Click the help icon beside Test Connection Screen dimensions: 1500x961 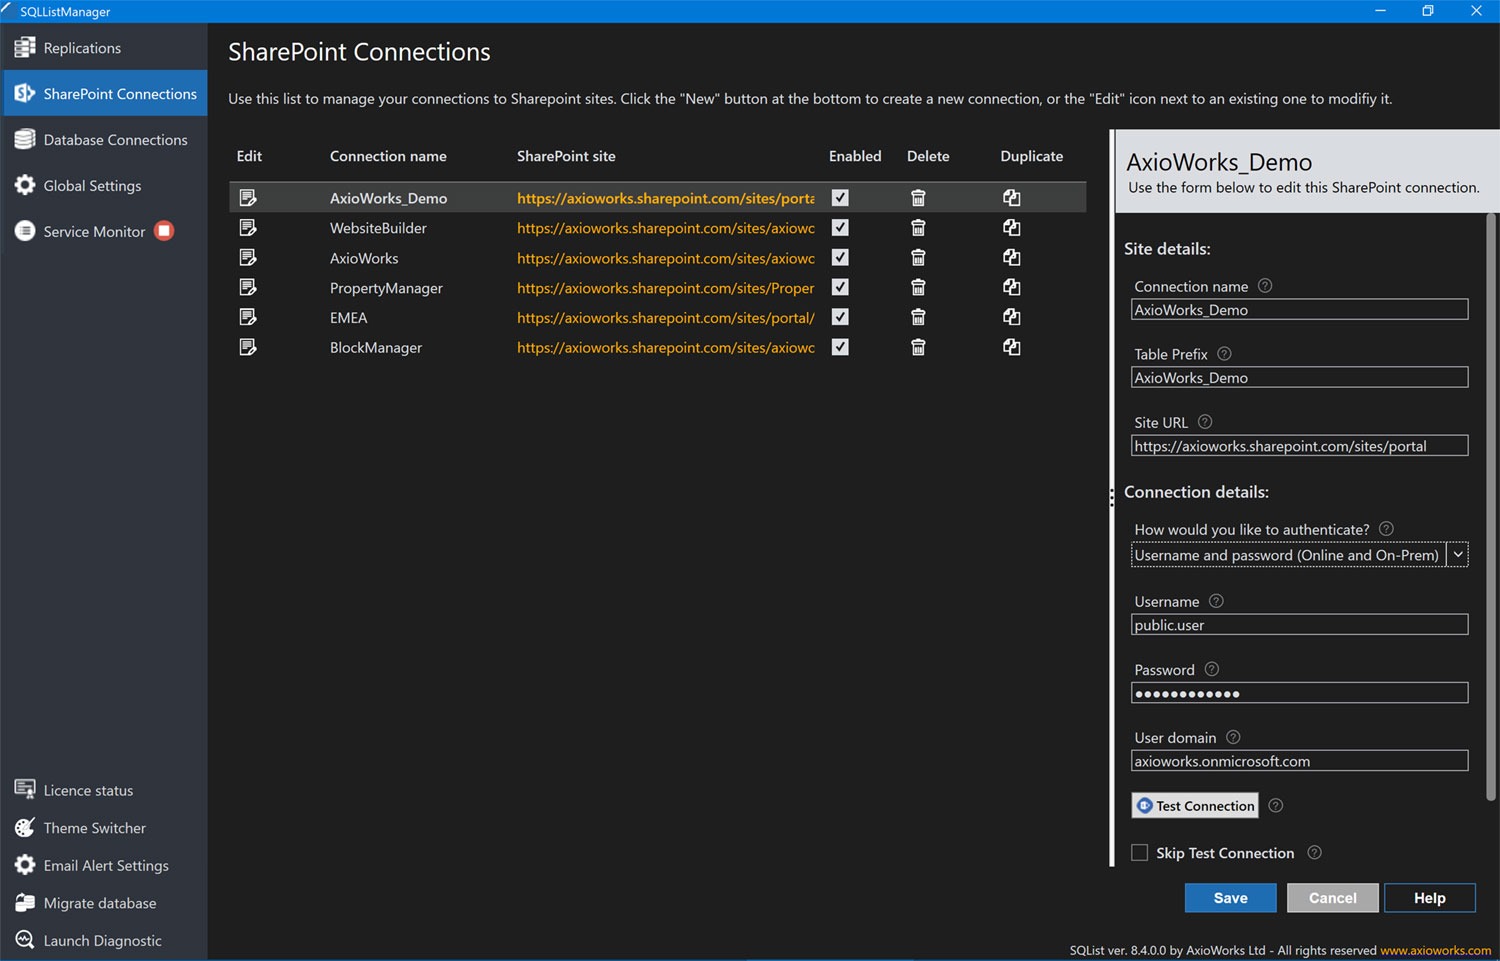tap(1275, 805)
